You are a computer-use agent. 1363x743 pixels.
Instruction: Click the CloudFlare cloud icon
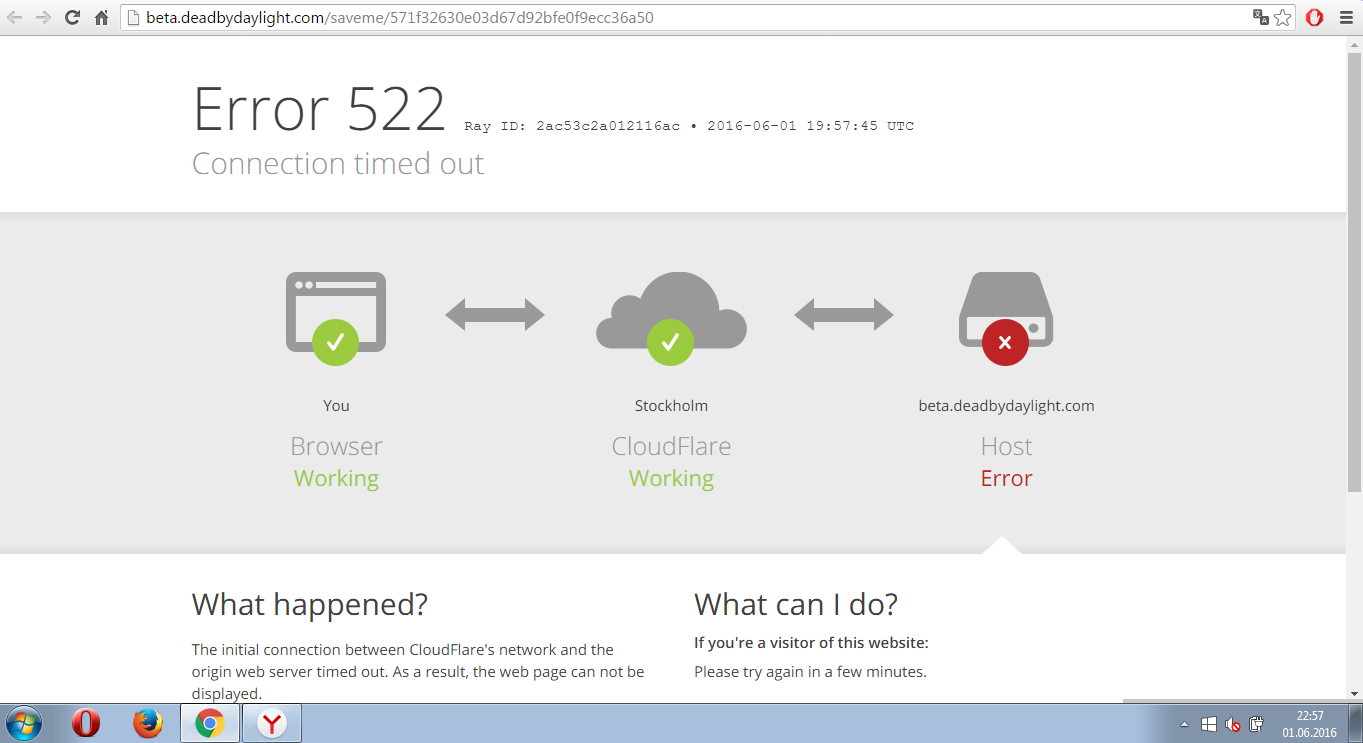tap(671, 318)
